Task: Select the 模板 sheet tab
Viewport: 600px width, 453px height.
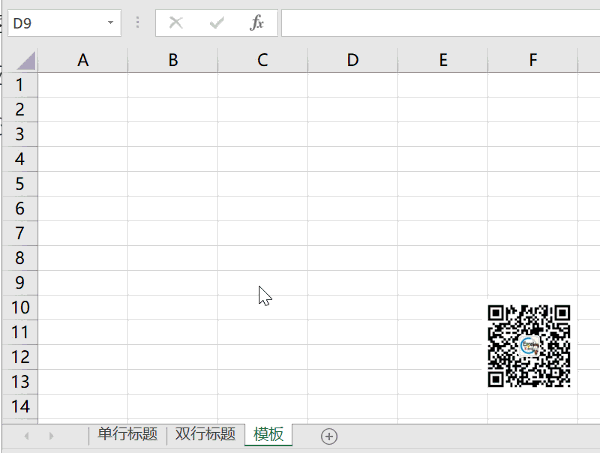Action: click(x=269, y=435)
